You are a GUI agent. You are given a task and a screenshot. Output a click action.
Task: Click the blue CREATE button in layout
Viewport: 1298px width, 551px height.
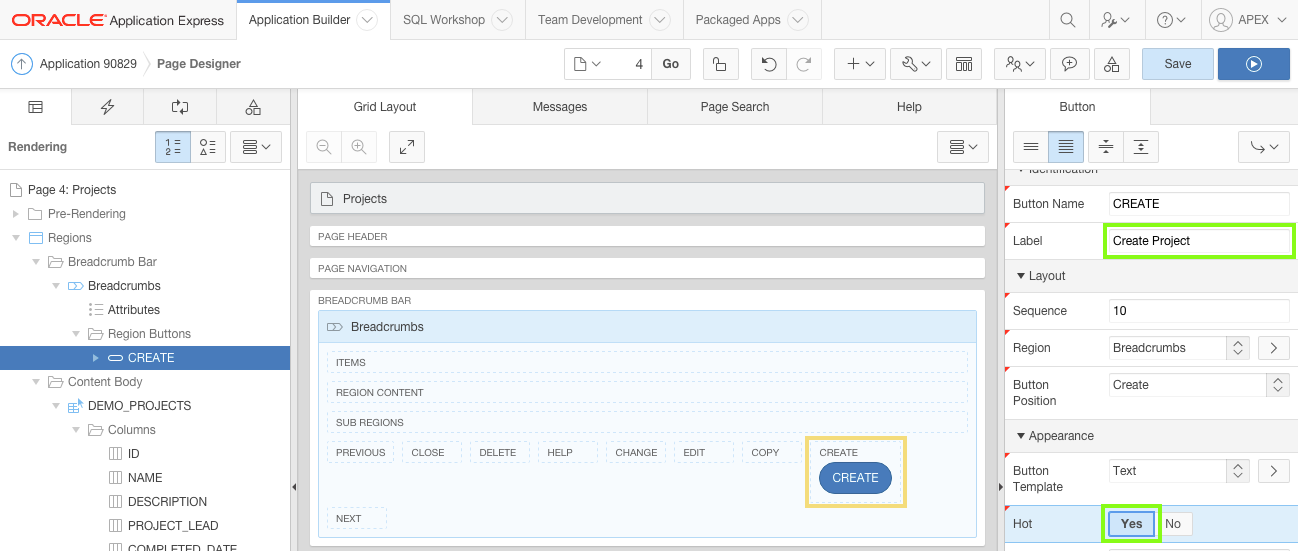point(855,478)
